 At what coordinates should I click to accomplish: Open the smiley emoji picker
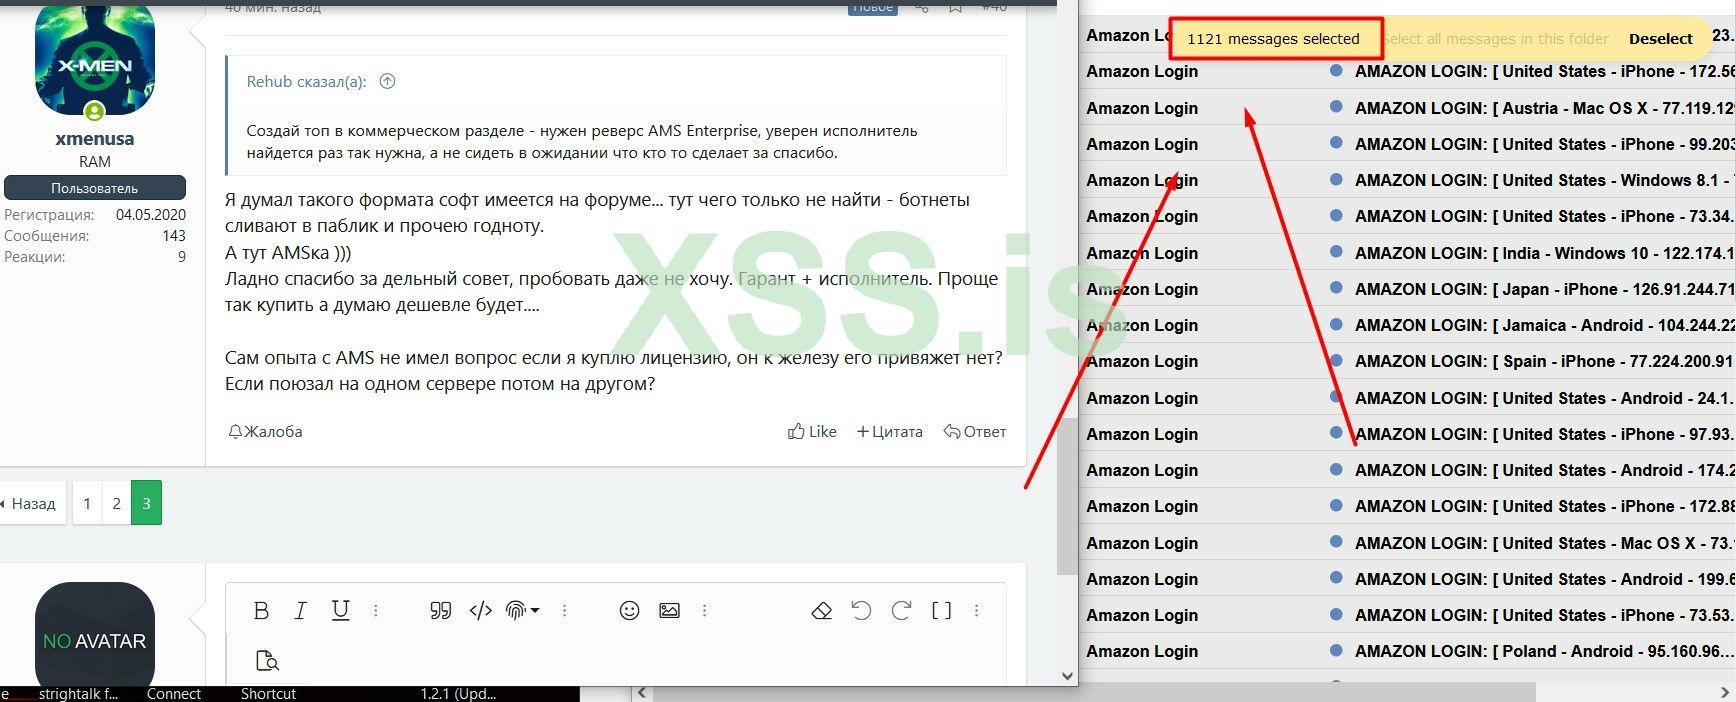(629, 610)
